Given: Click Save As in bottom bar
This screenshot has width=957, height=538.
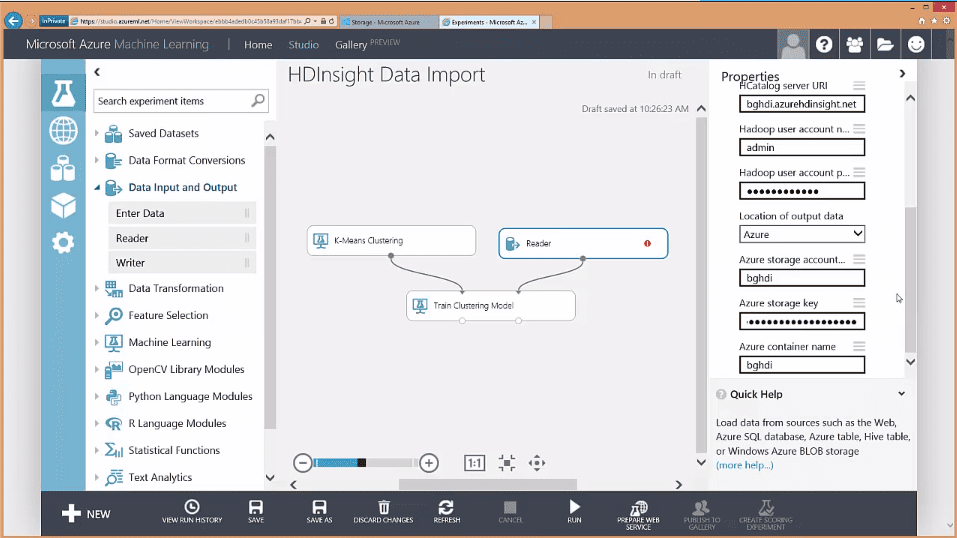Looking at the screenshot, I should tap(319, 512).
